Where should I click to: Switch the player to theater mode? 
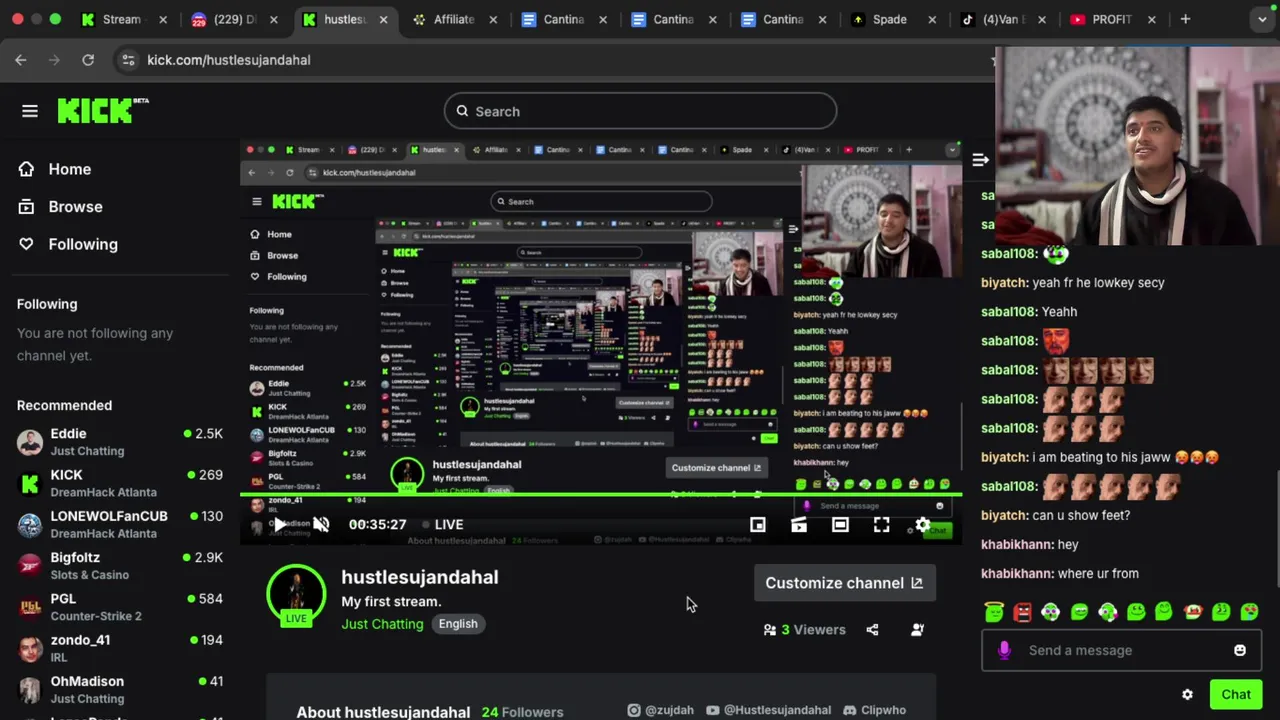coord(840,525)
